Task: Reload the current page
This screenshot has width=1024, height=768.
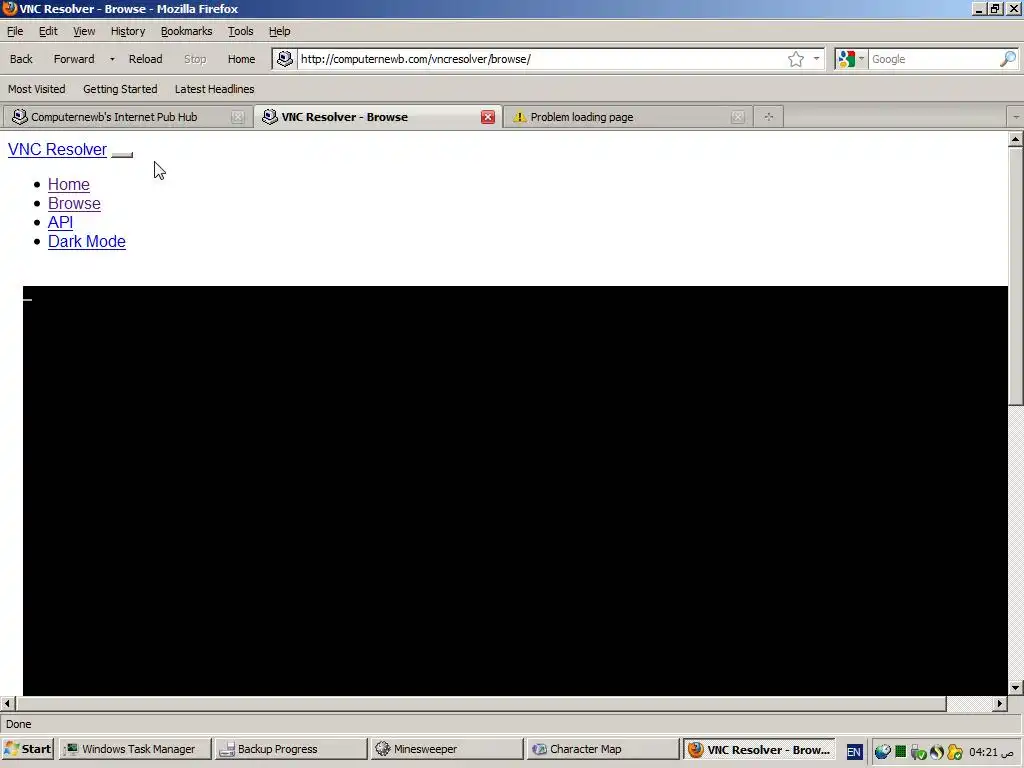Action: pos(145,59)
